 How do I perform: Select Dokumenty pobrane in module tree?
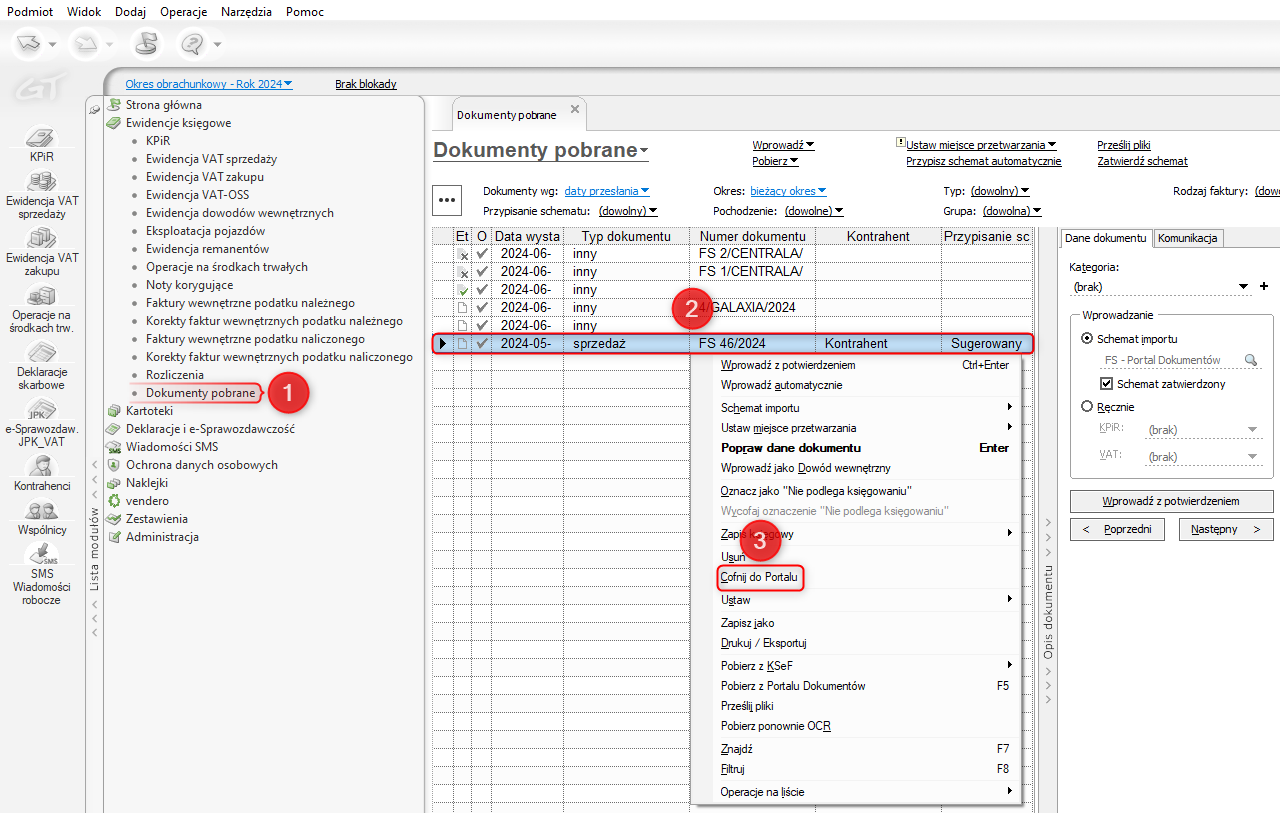coord(200,393)
